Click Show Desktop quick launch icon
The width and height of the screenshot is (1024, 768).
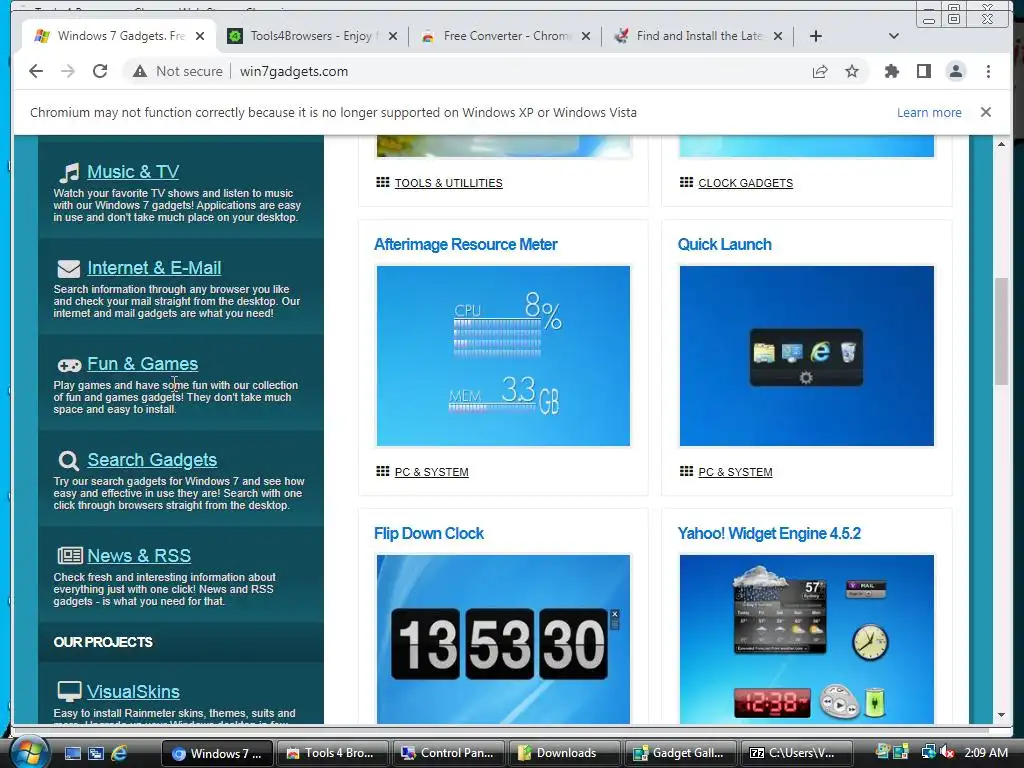click(72, 753)
